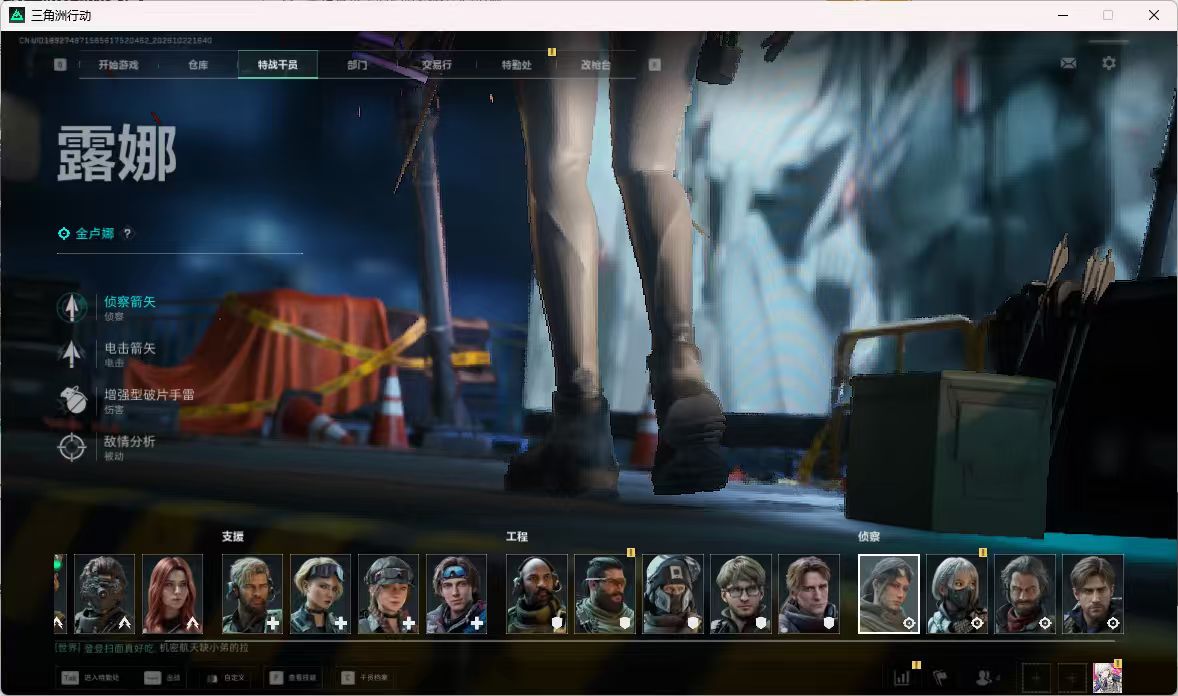Open the mail inbox envelope icon
Screen dimensions: 1178x696
(x=1068, y=63)
